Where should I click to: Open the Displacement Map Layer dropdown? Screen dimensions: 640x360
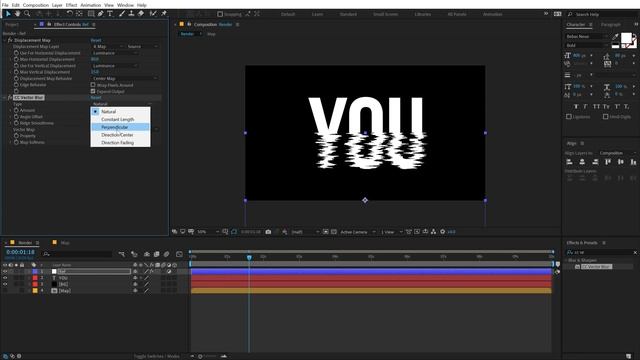(108, 47)
